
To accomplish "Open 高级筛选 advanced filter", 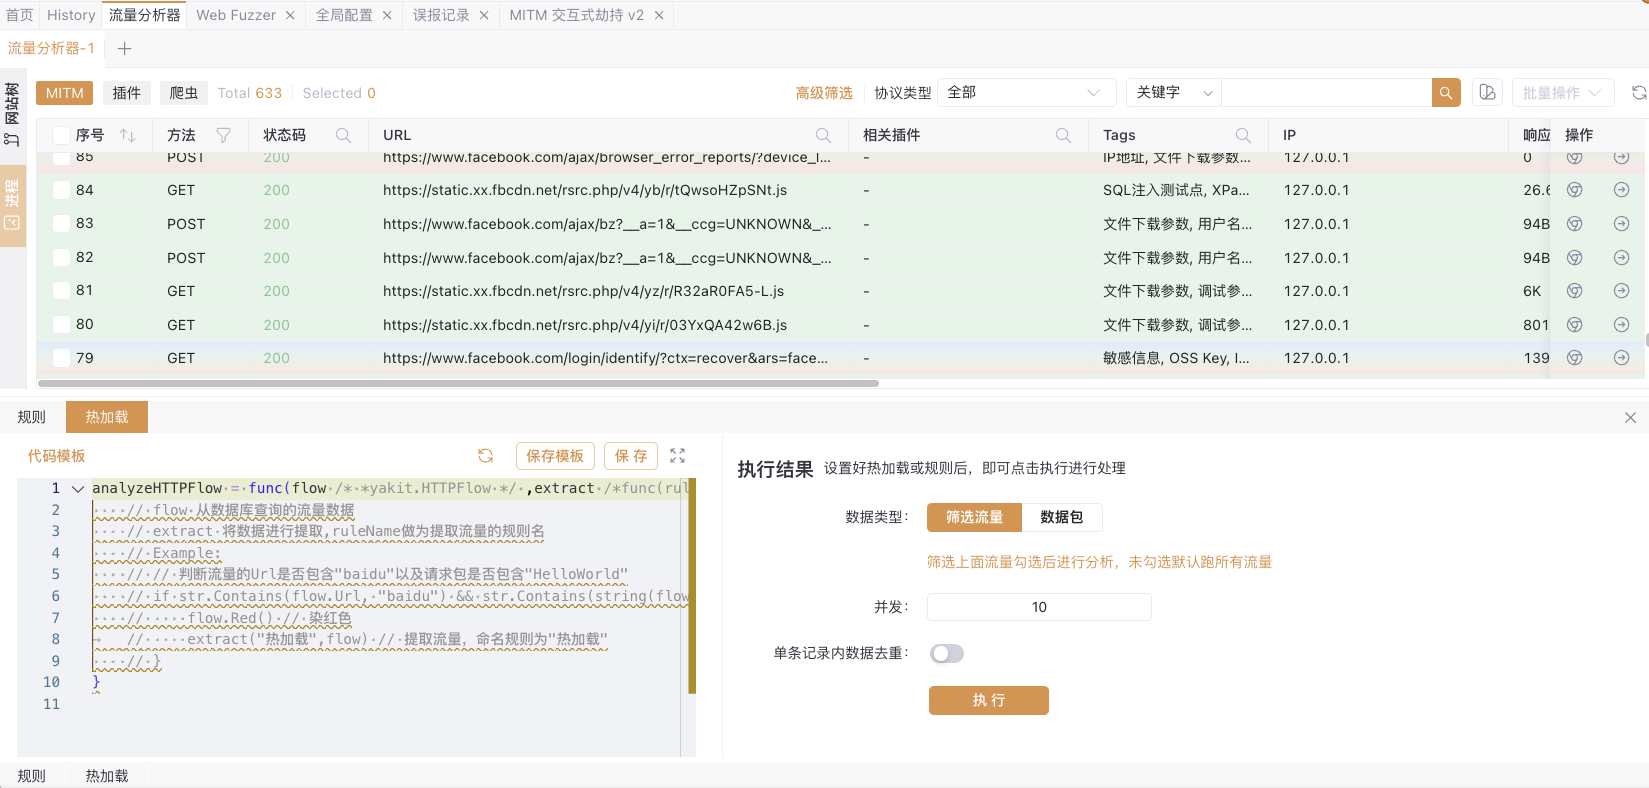I will coord(824,93).
